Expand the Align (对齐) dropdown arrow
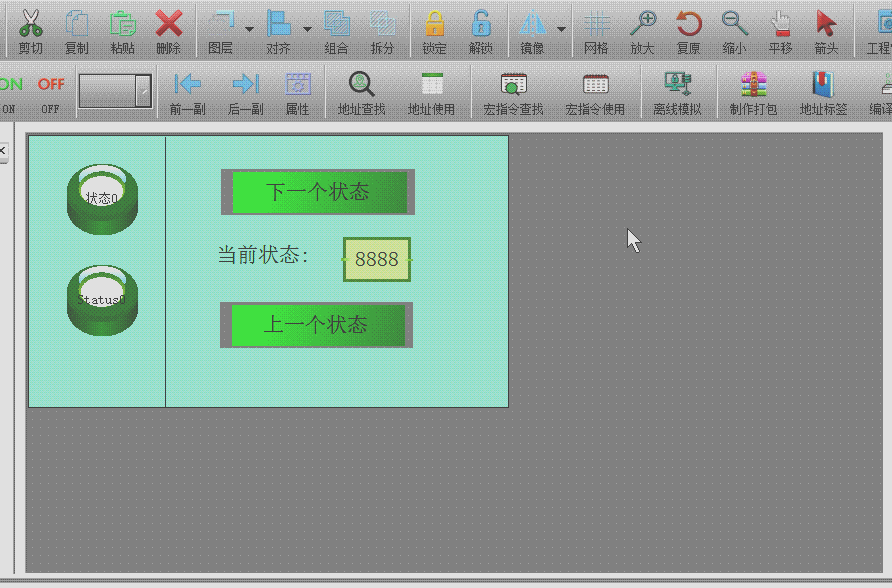 [307, 29]
